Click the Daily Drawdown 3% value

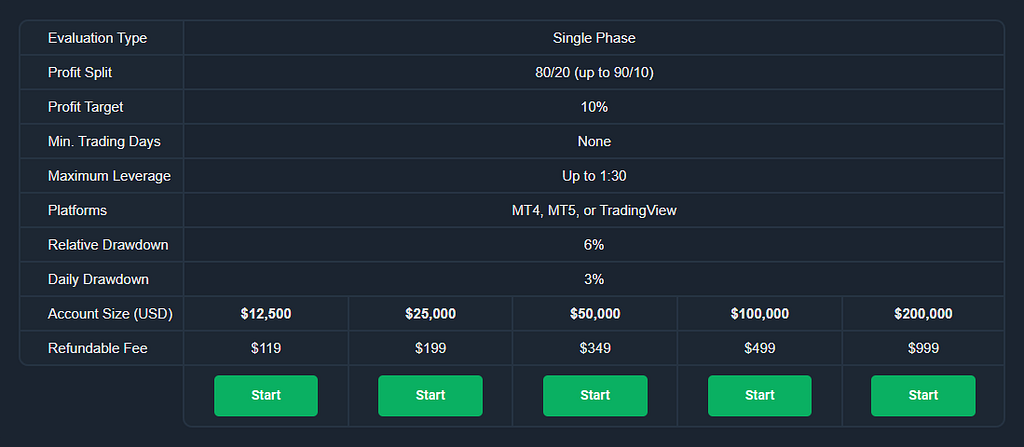click(594, 280)
